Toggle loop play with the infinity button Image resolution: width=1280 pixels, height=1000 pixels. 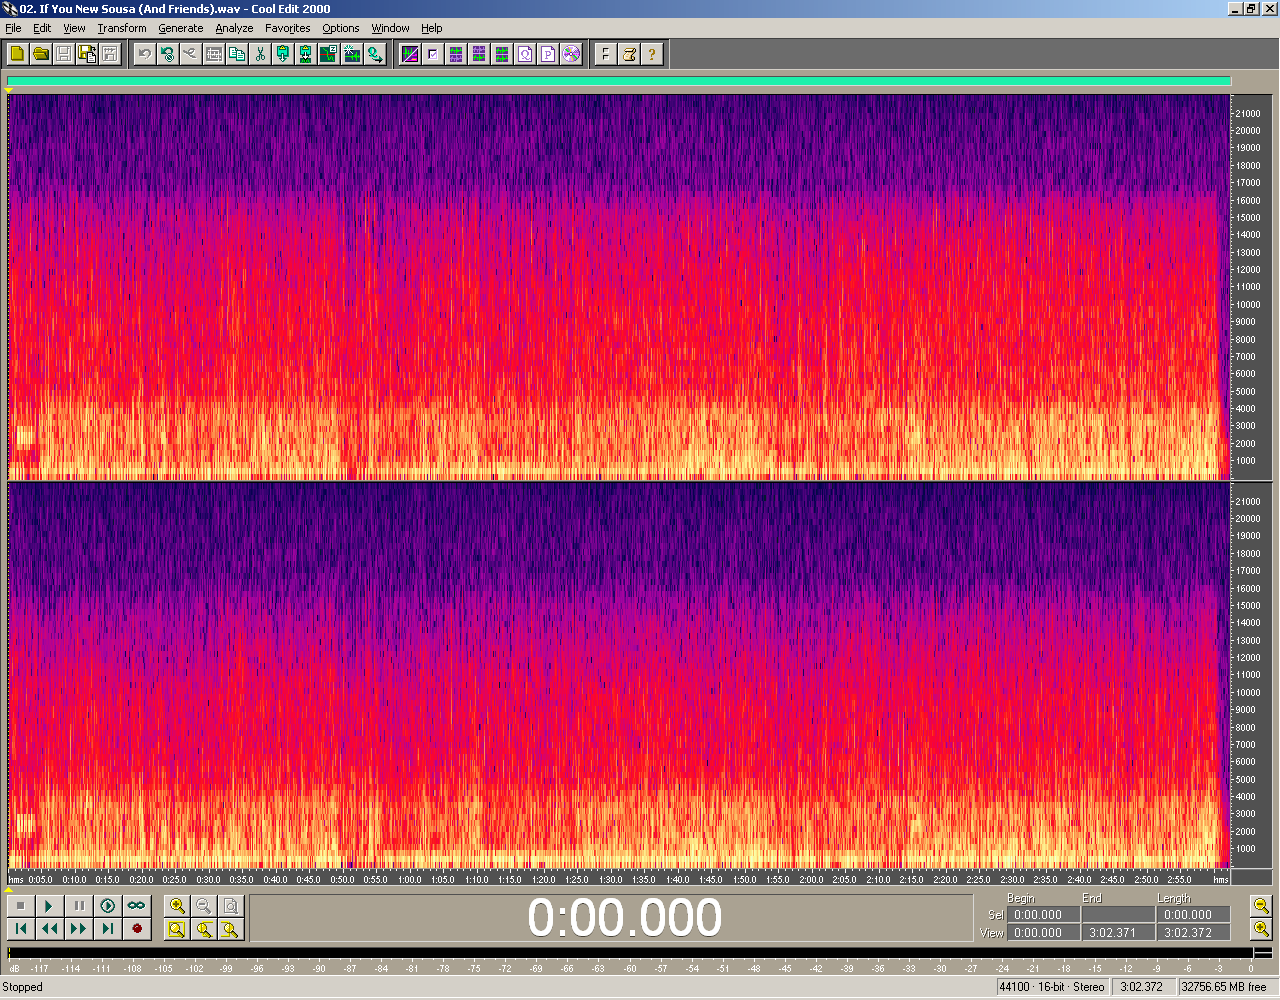point(136,906)
